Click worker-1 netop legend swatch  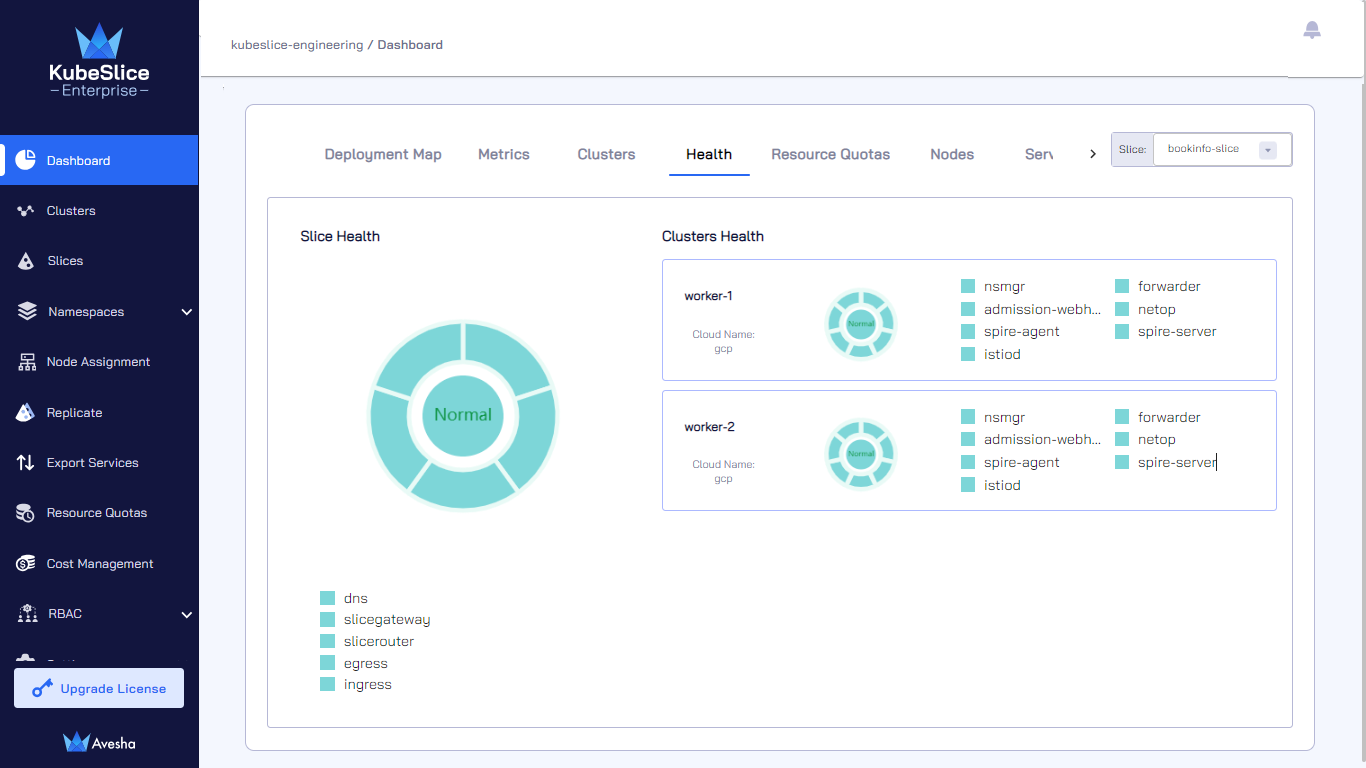pos(1122,309)
